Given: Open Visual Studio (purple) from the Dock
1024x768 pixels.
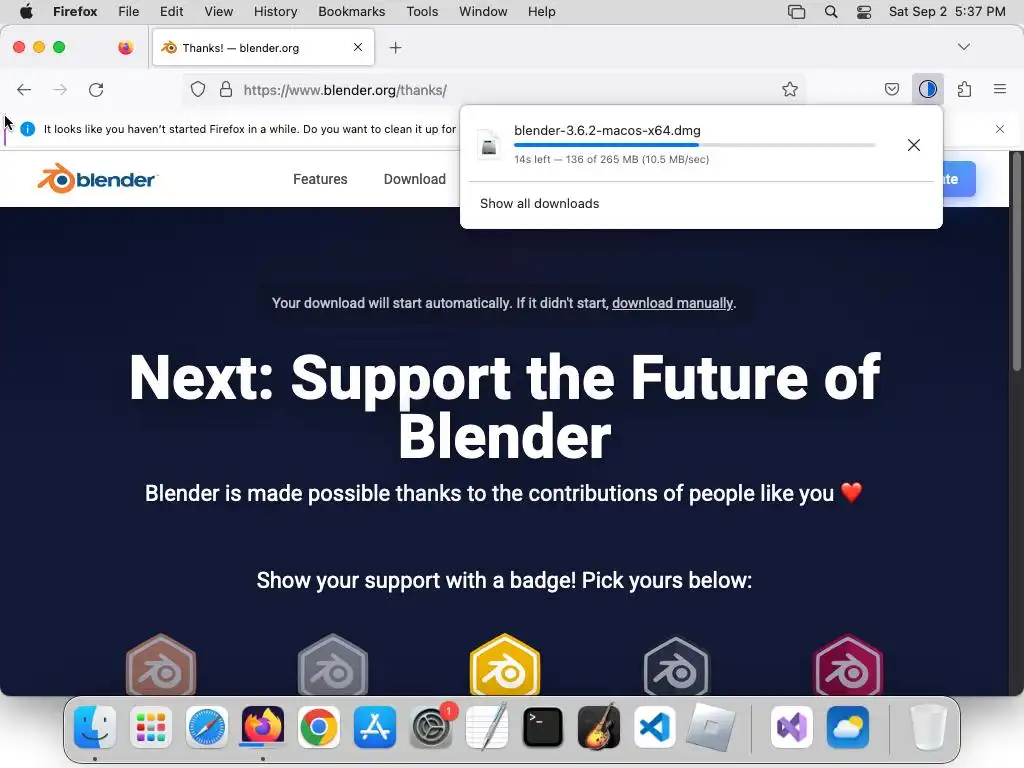Looking at the screenshot, I should coord(792,727).
